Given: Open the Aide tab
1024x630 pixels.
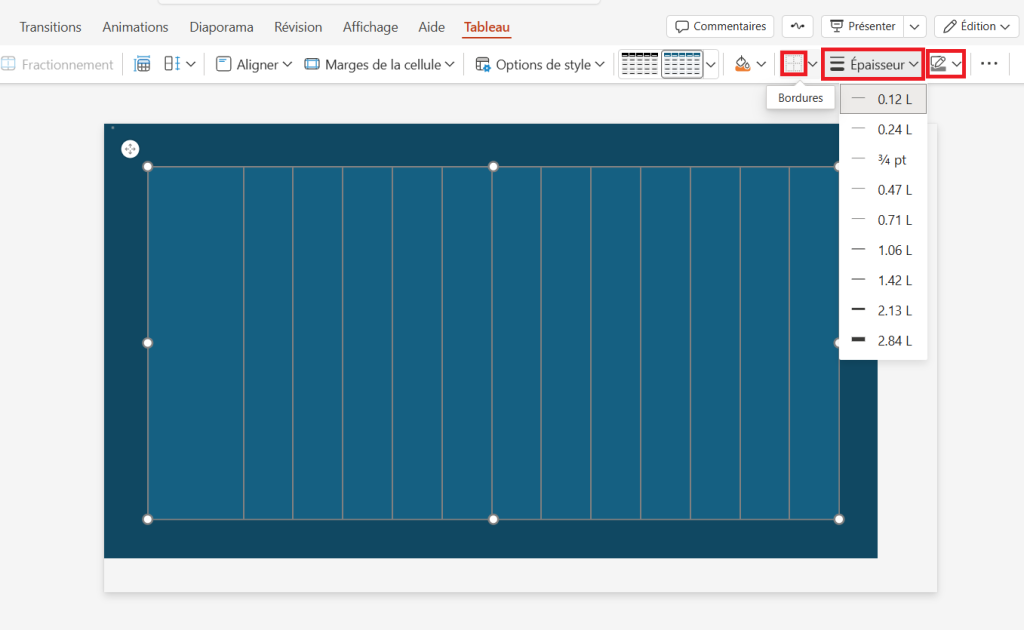Looking at the screenshot, I should (x=431, y=27).
